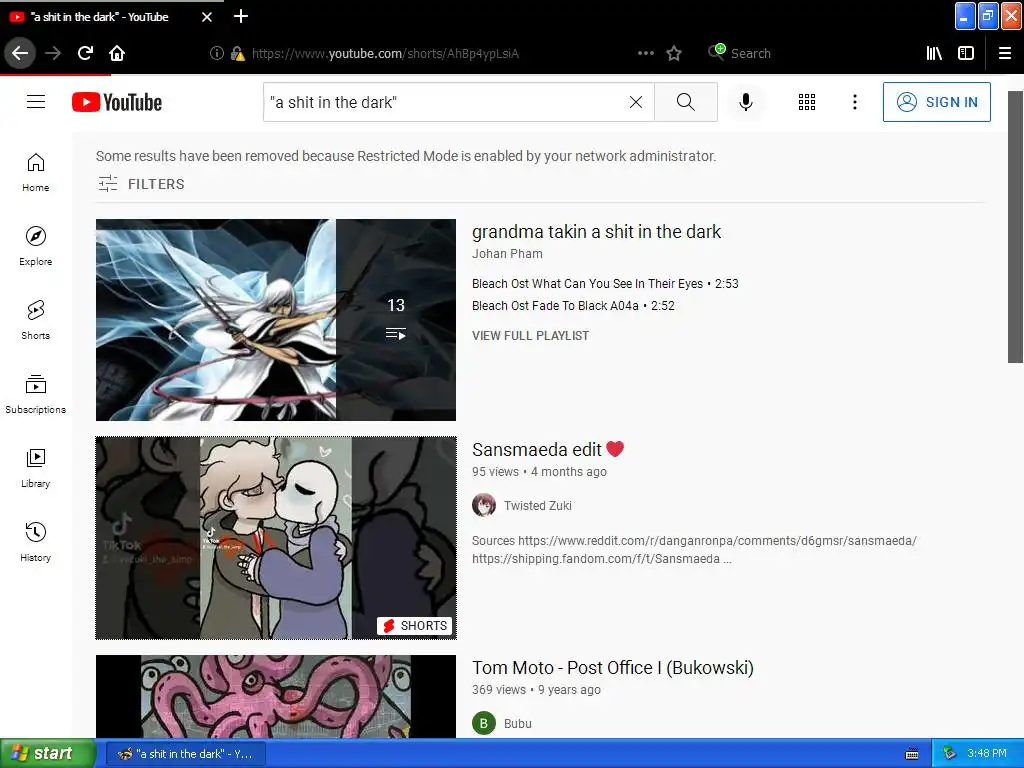Open the YouTube guide hamburger menu

(36, 102)
